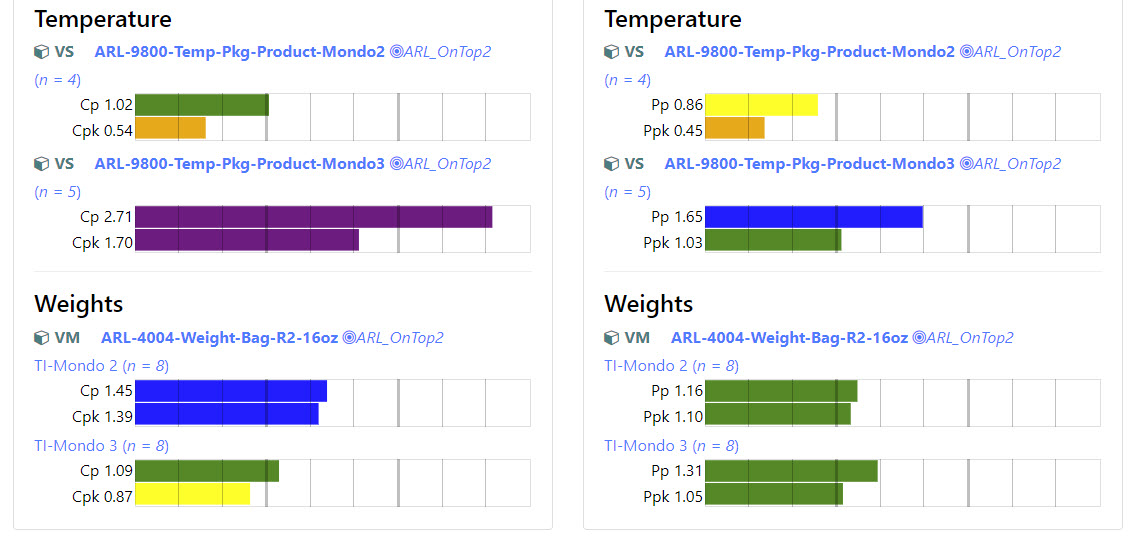
Task: Click the orange Ppk 0.45 bar
Action: tap(734, 128)
